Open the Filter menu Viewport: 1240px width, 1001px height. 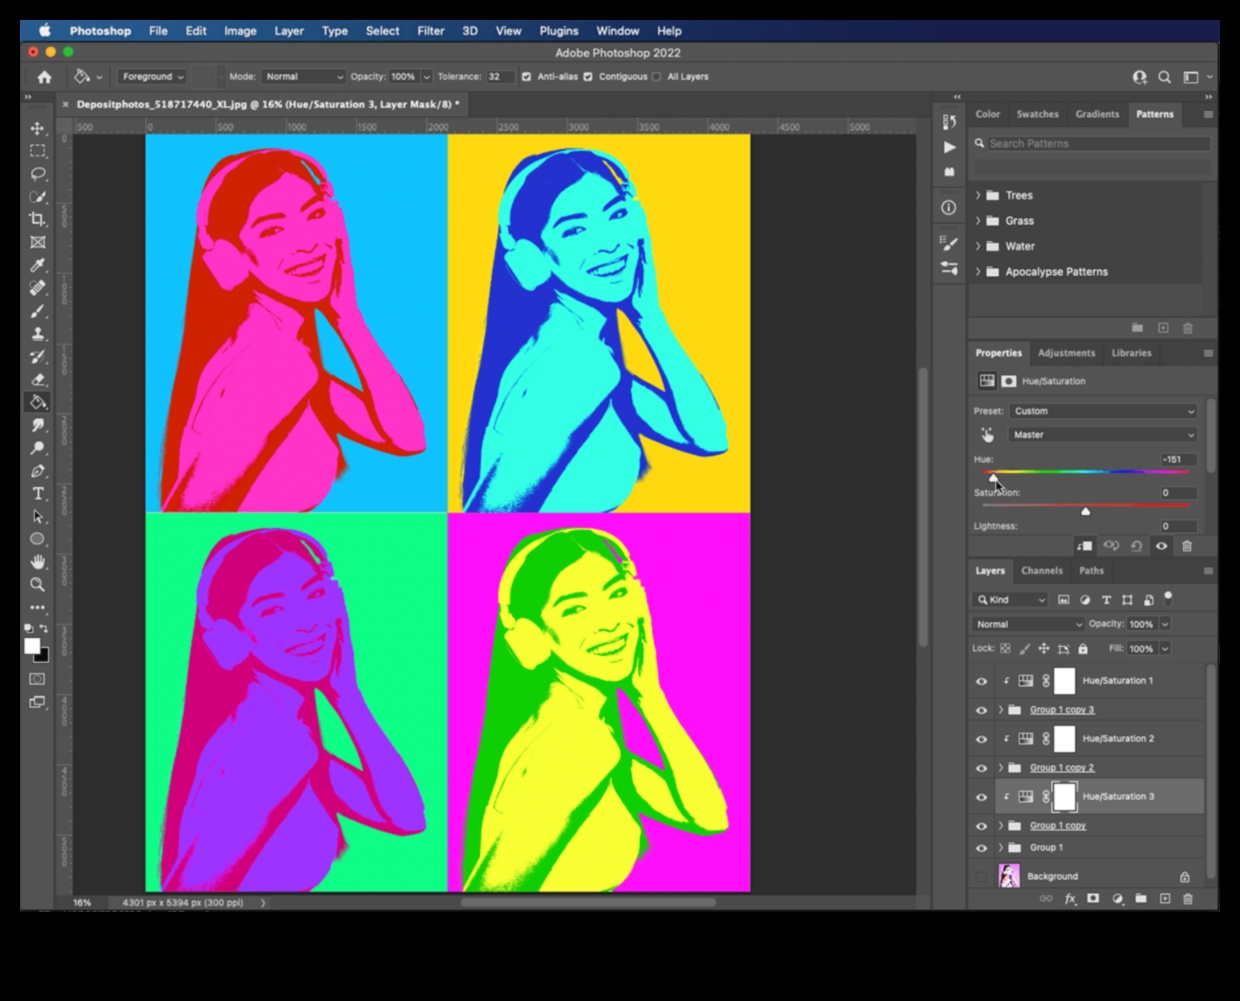[430, 31]
